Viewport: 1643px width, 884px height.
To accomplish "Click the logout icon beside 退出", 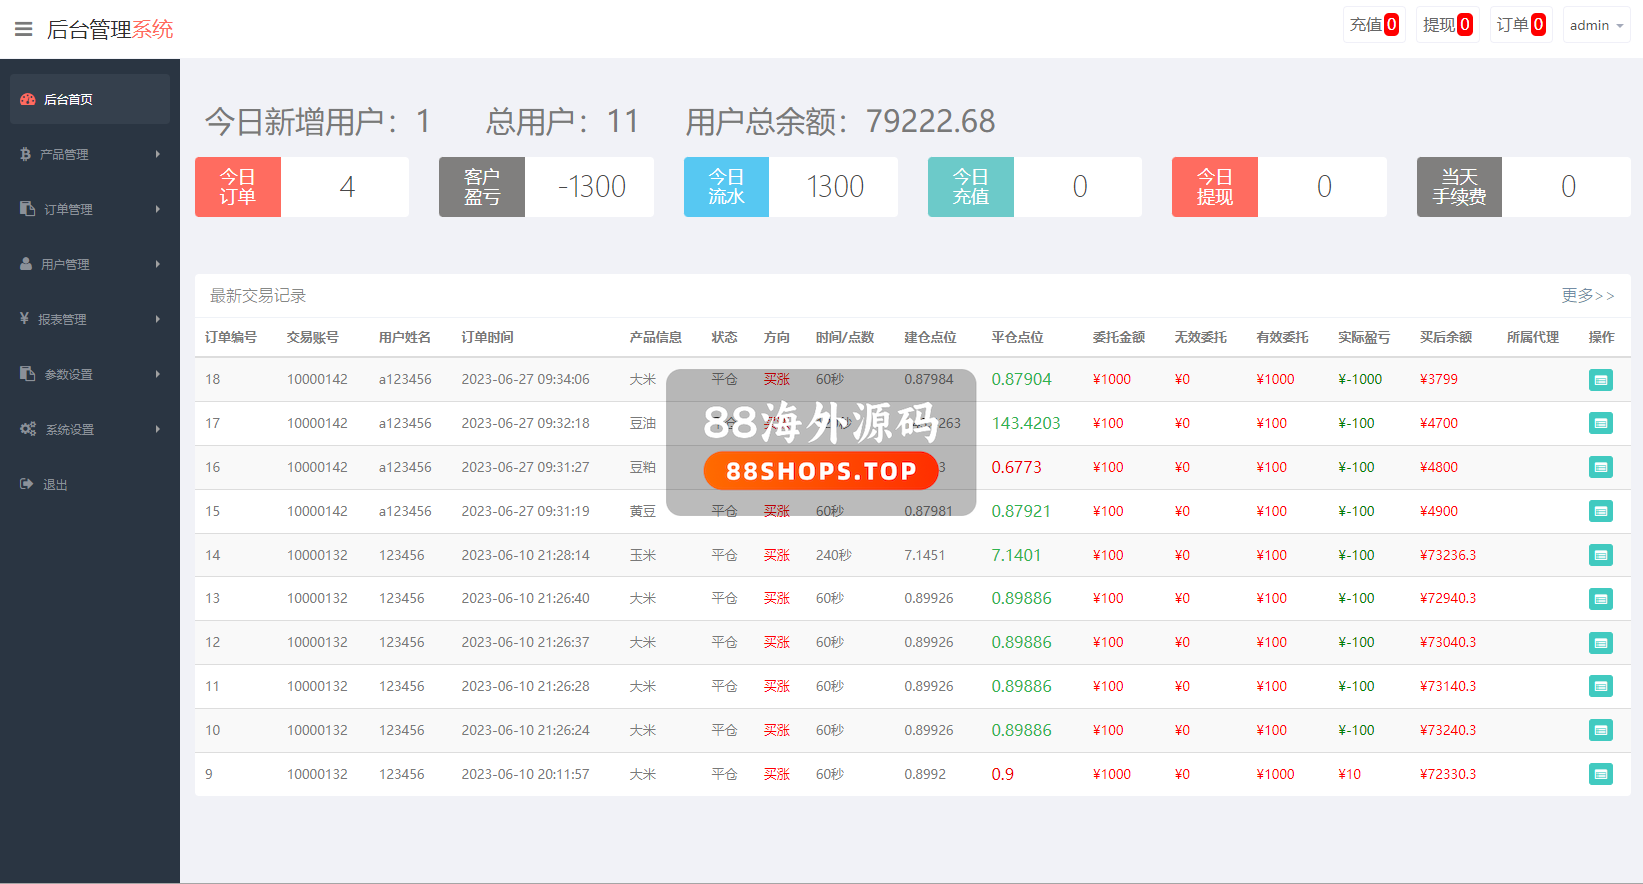I will 27,484.
